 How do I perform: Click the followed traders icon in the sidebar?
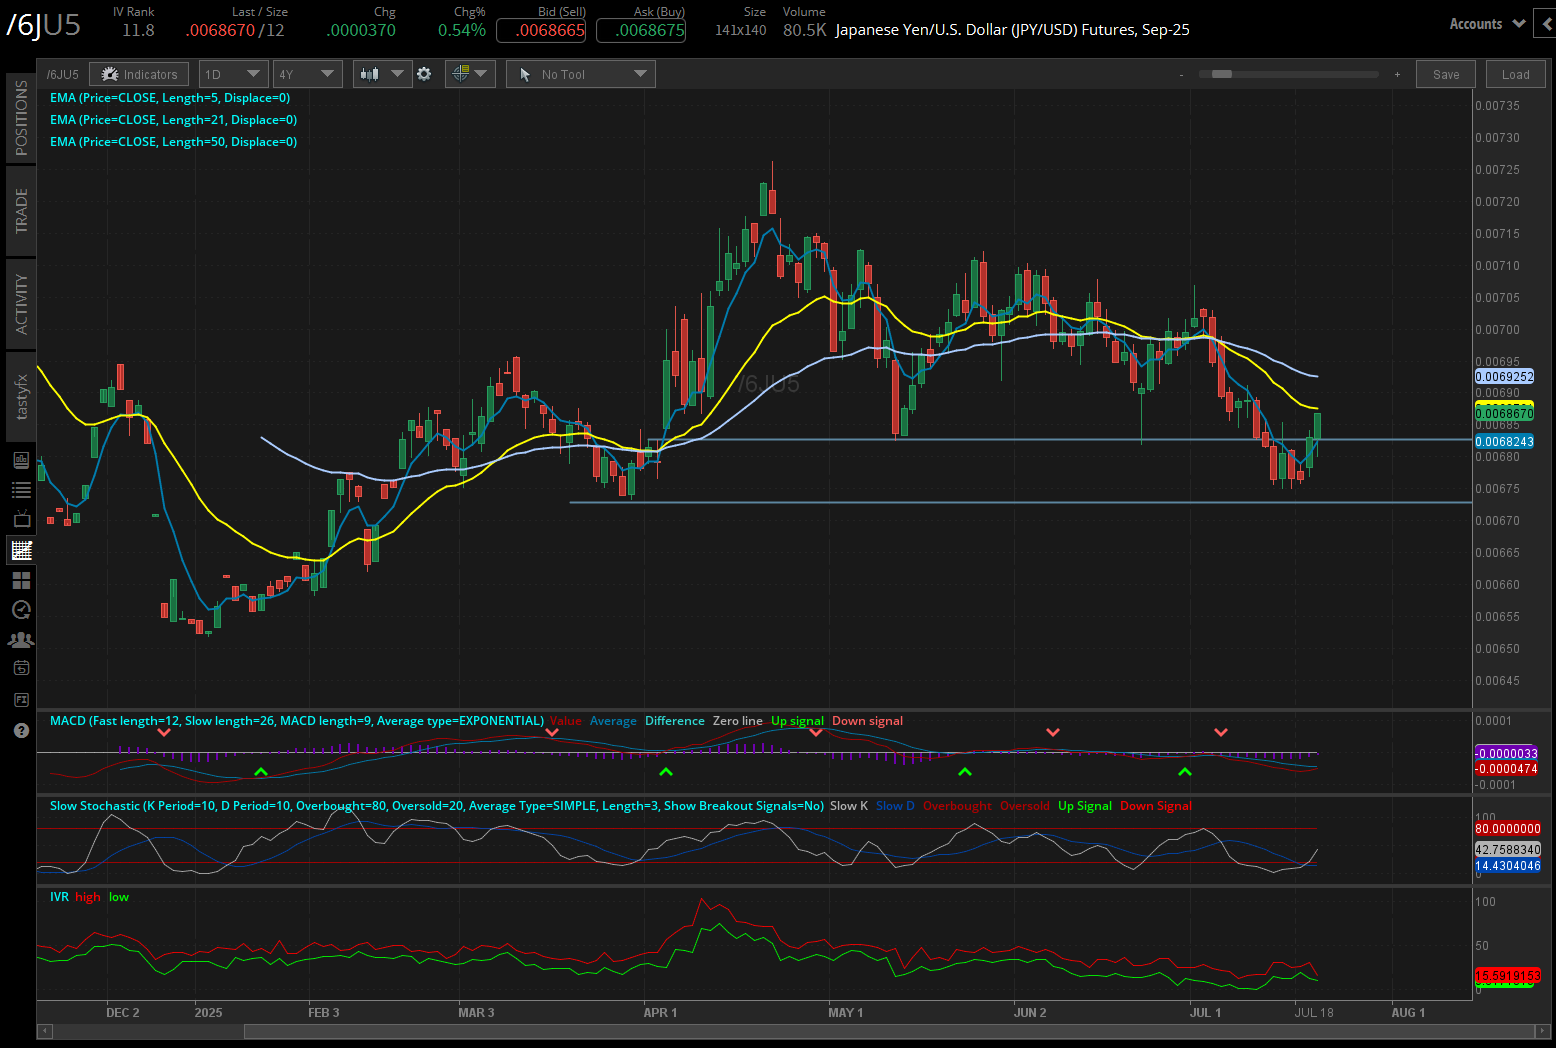(x=21, y=639)
